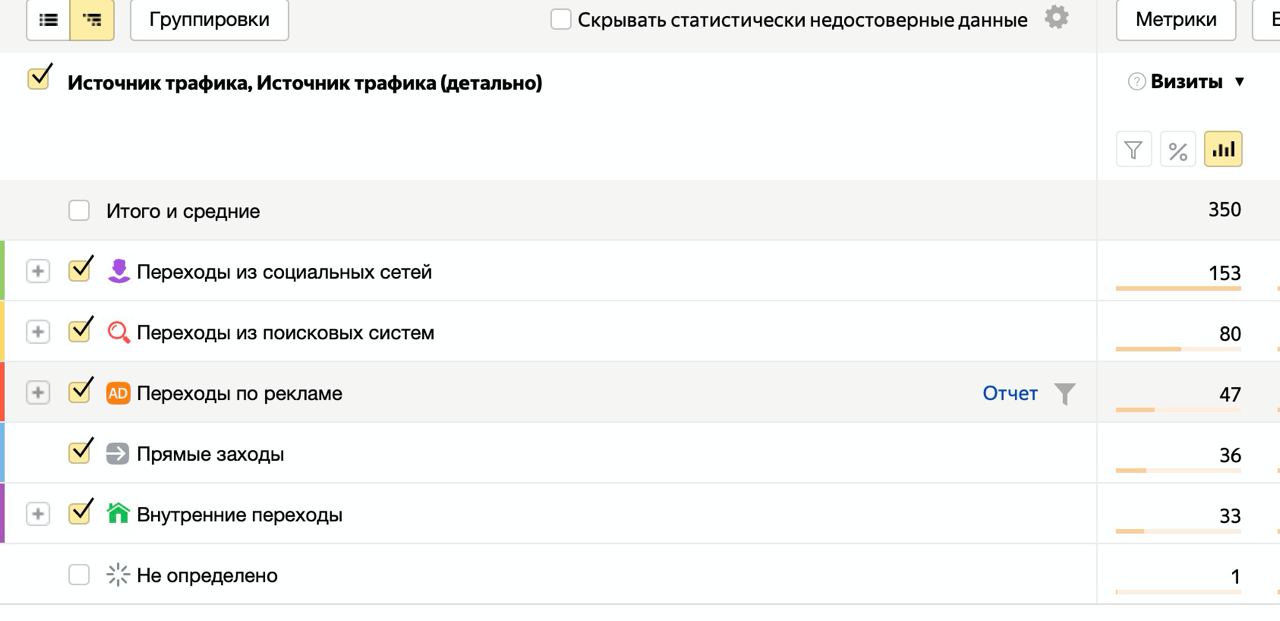
Task: Open the Метрики button
Action: pos(1176,19)
